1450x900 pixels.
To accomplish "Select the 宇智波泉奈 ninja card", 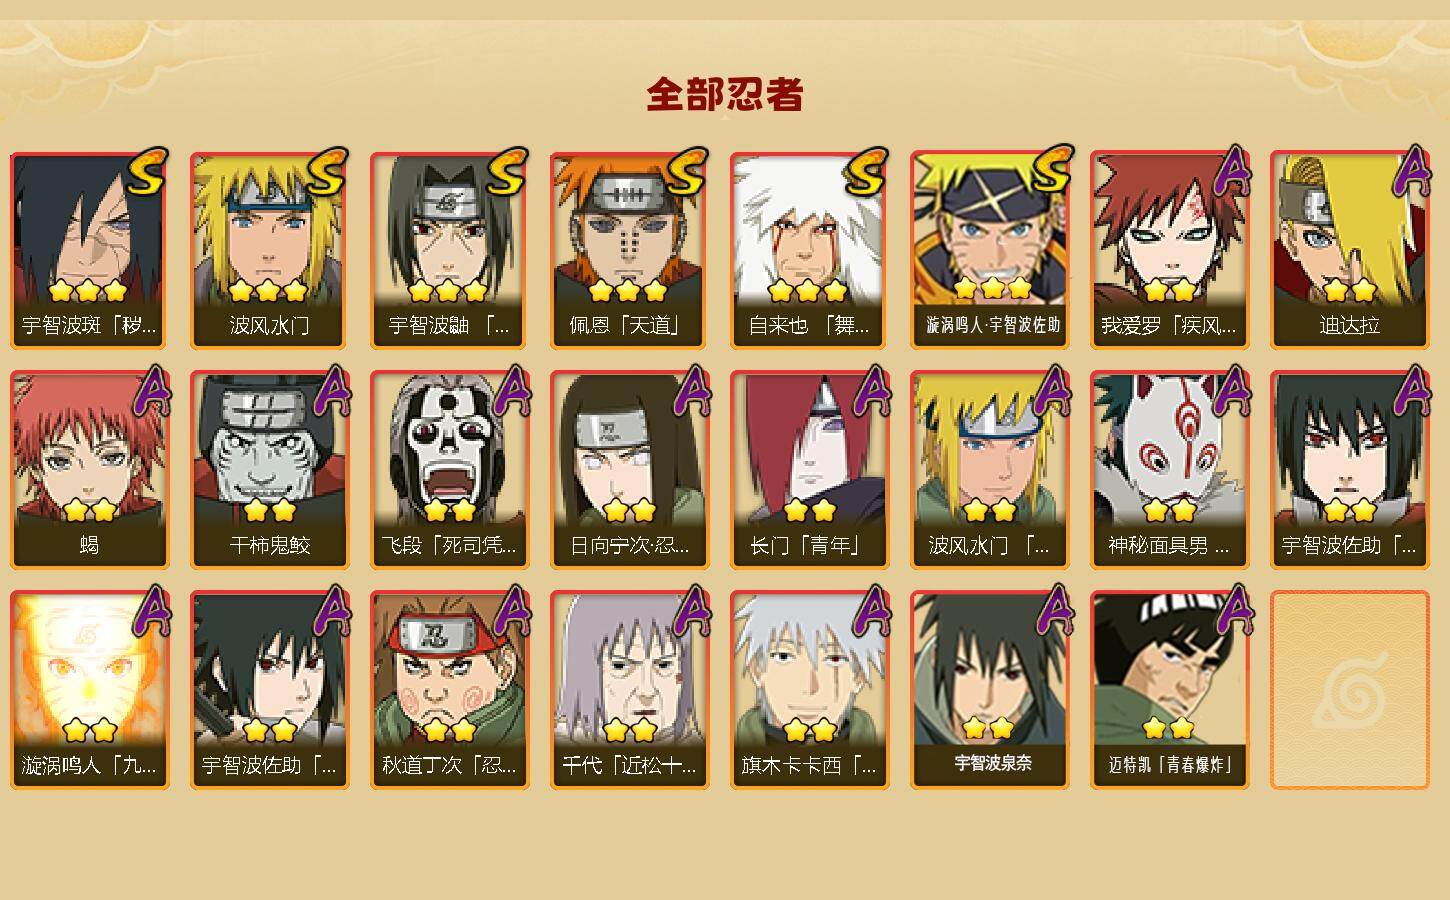I will 989,690.
